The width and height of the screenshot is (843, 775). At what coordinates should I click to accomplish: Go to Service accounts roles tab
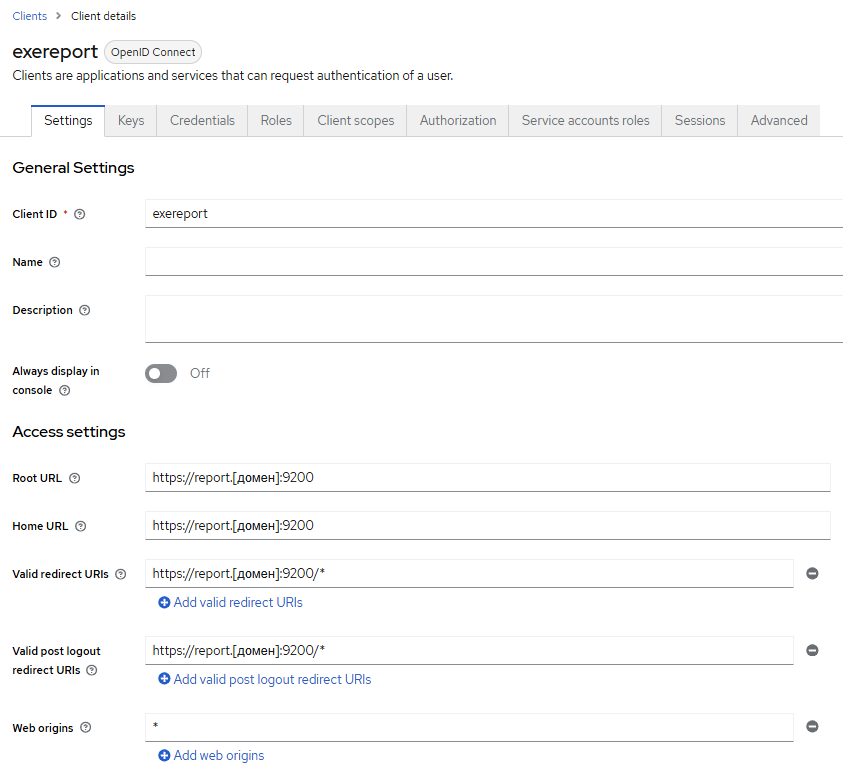[585, 120]
